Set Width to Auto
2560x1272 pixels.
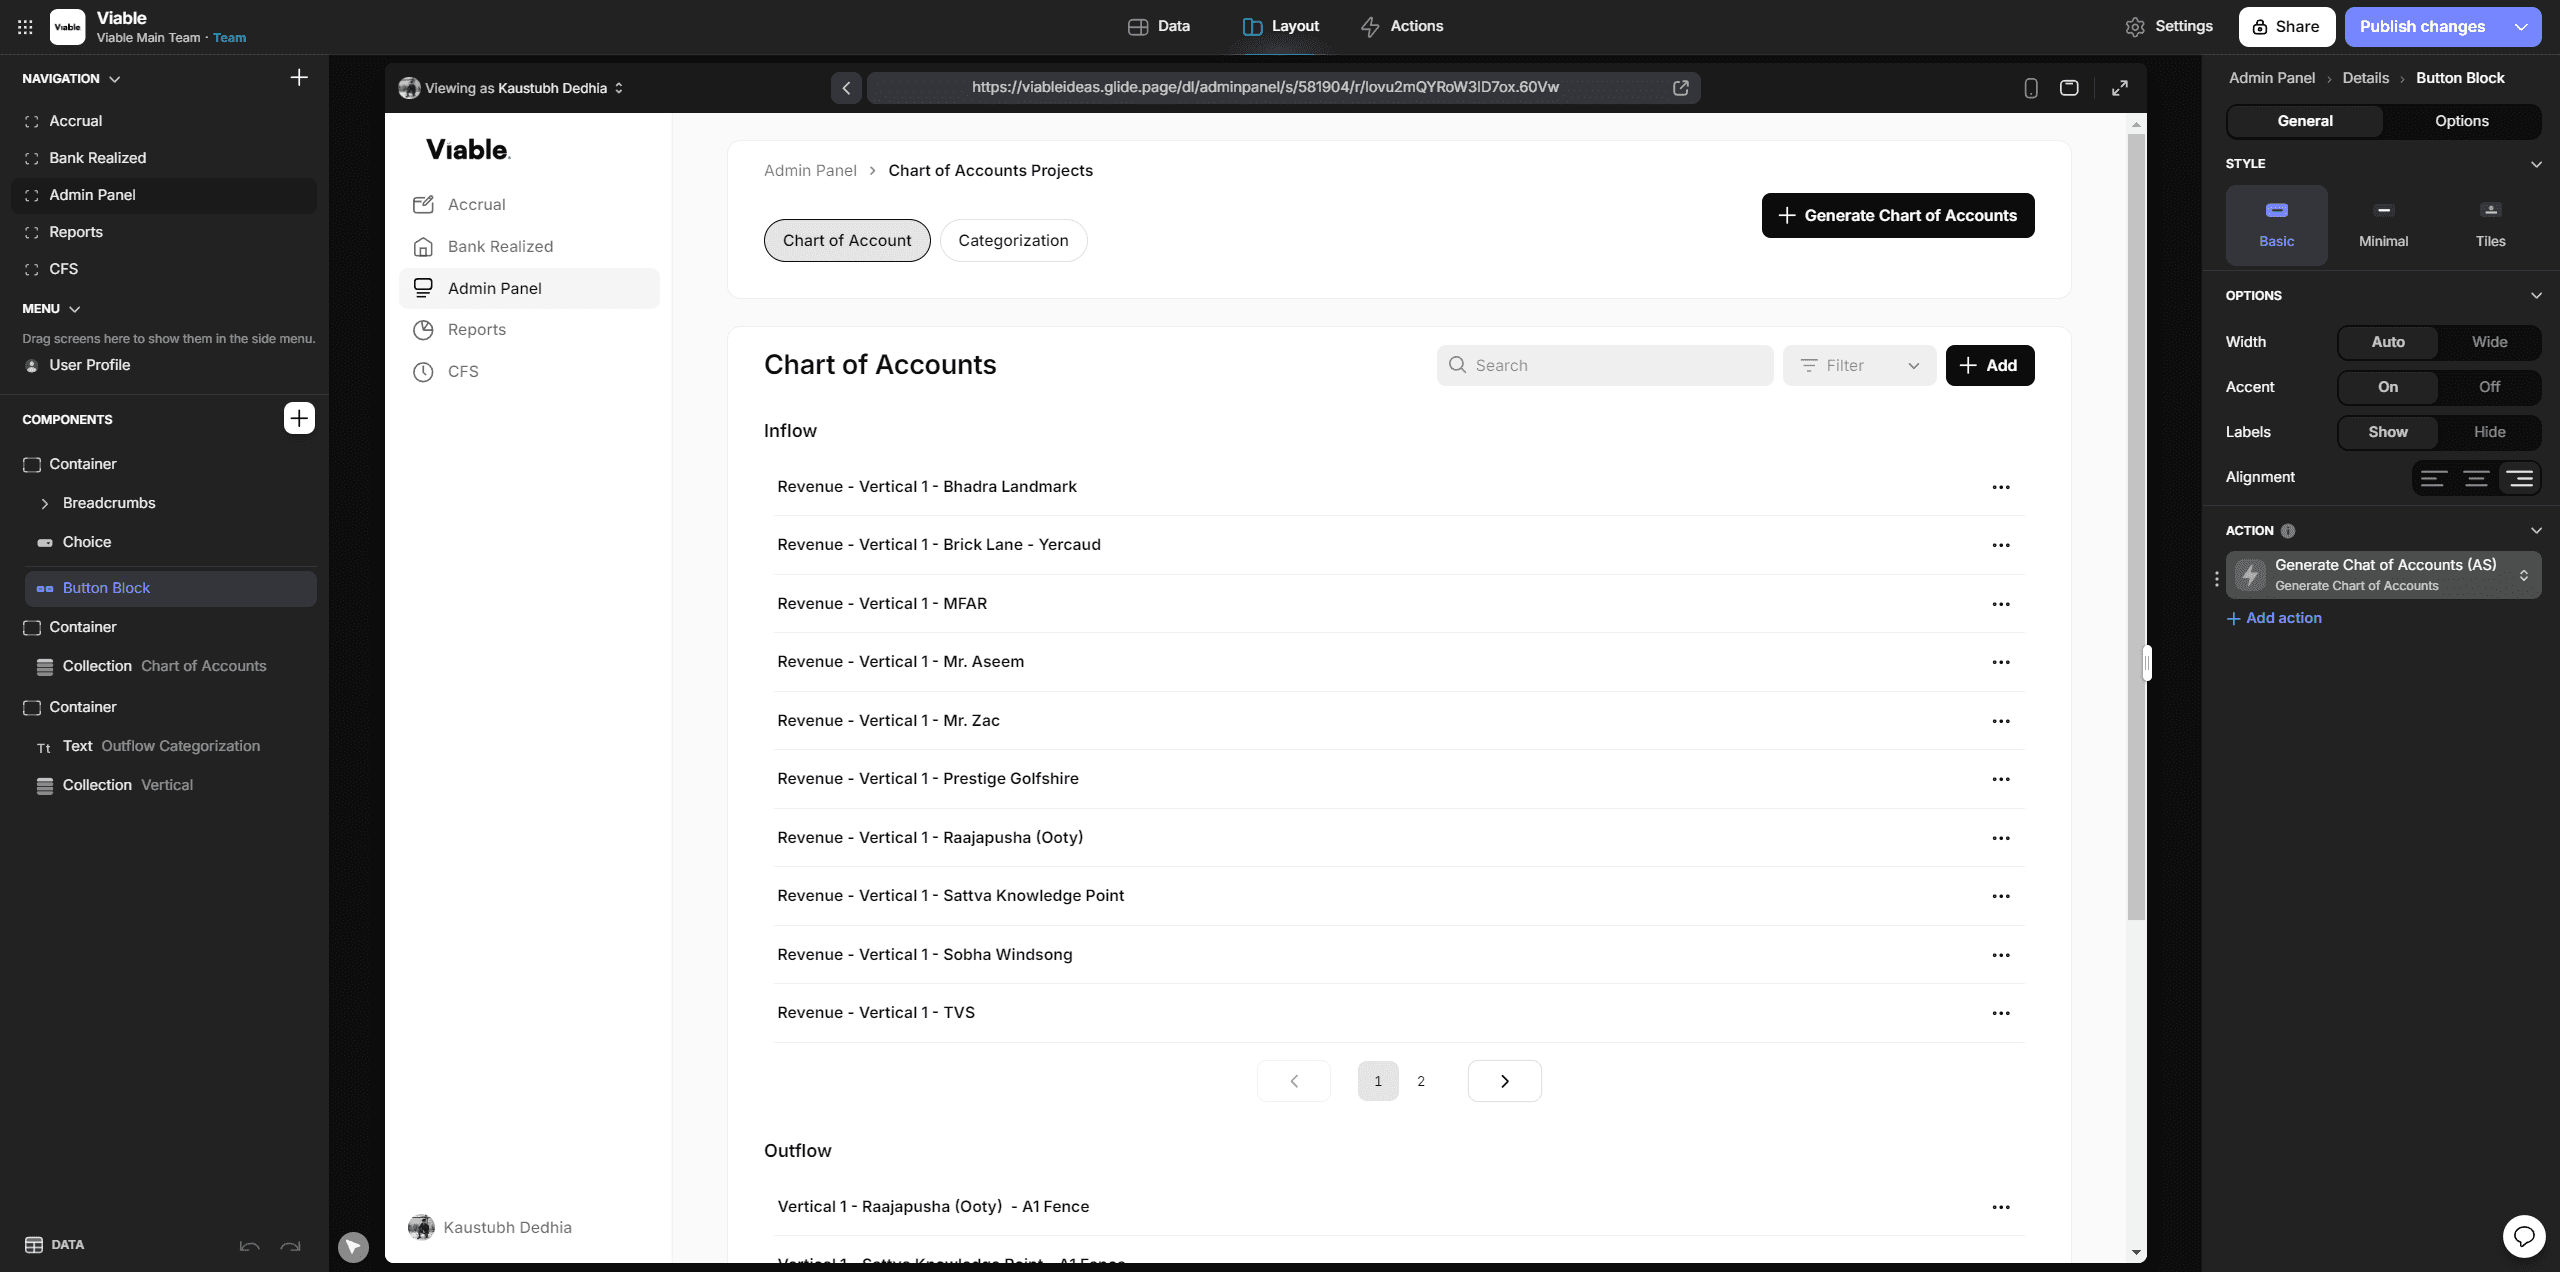(x=2387, y=342)
